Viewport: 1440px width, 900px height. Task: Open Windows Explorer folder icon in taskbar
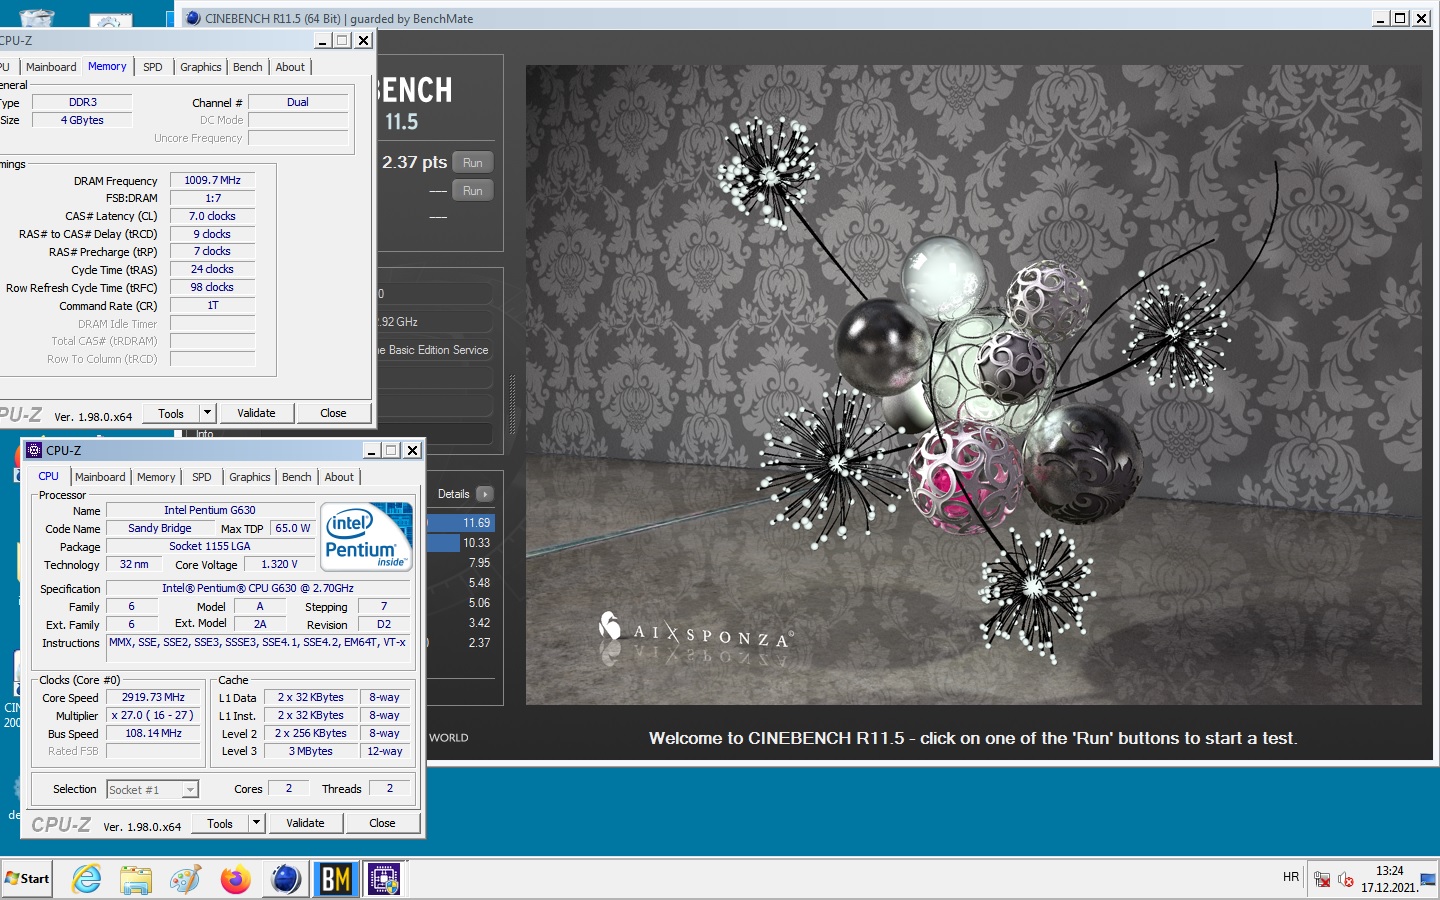pos(136,879)
